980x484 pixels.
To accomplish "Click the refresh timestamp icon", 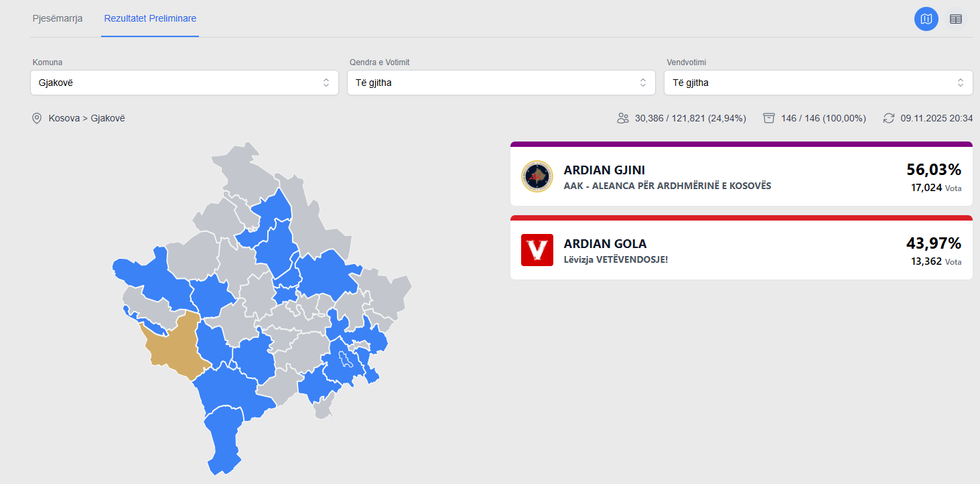I will pos(888,118).
